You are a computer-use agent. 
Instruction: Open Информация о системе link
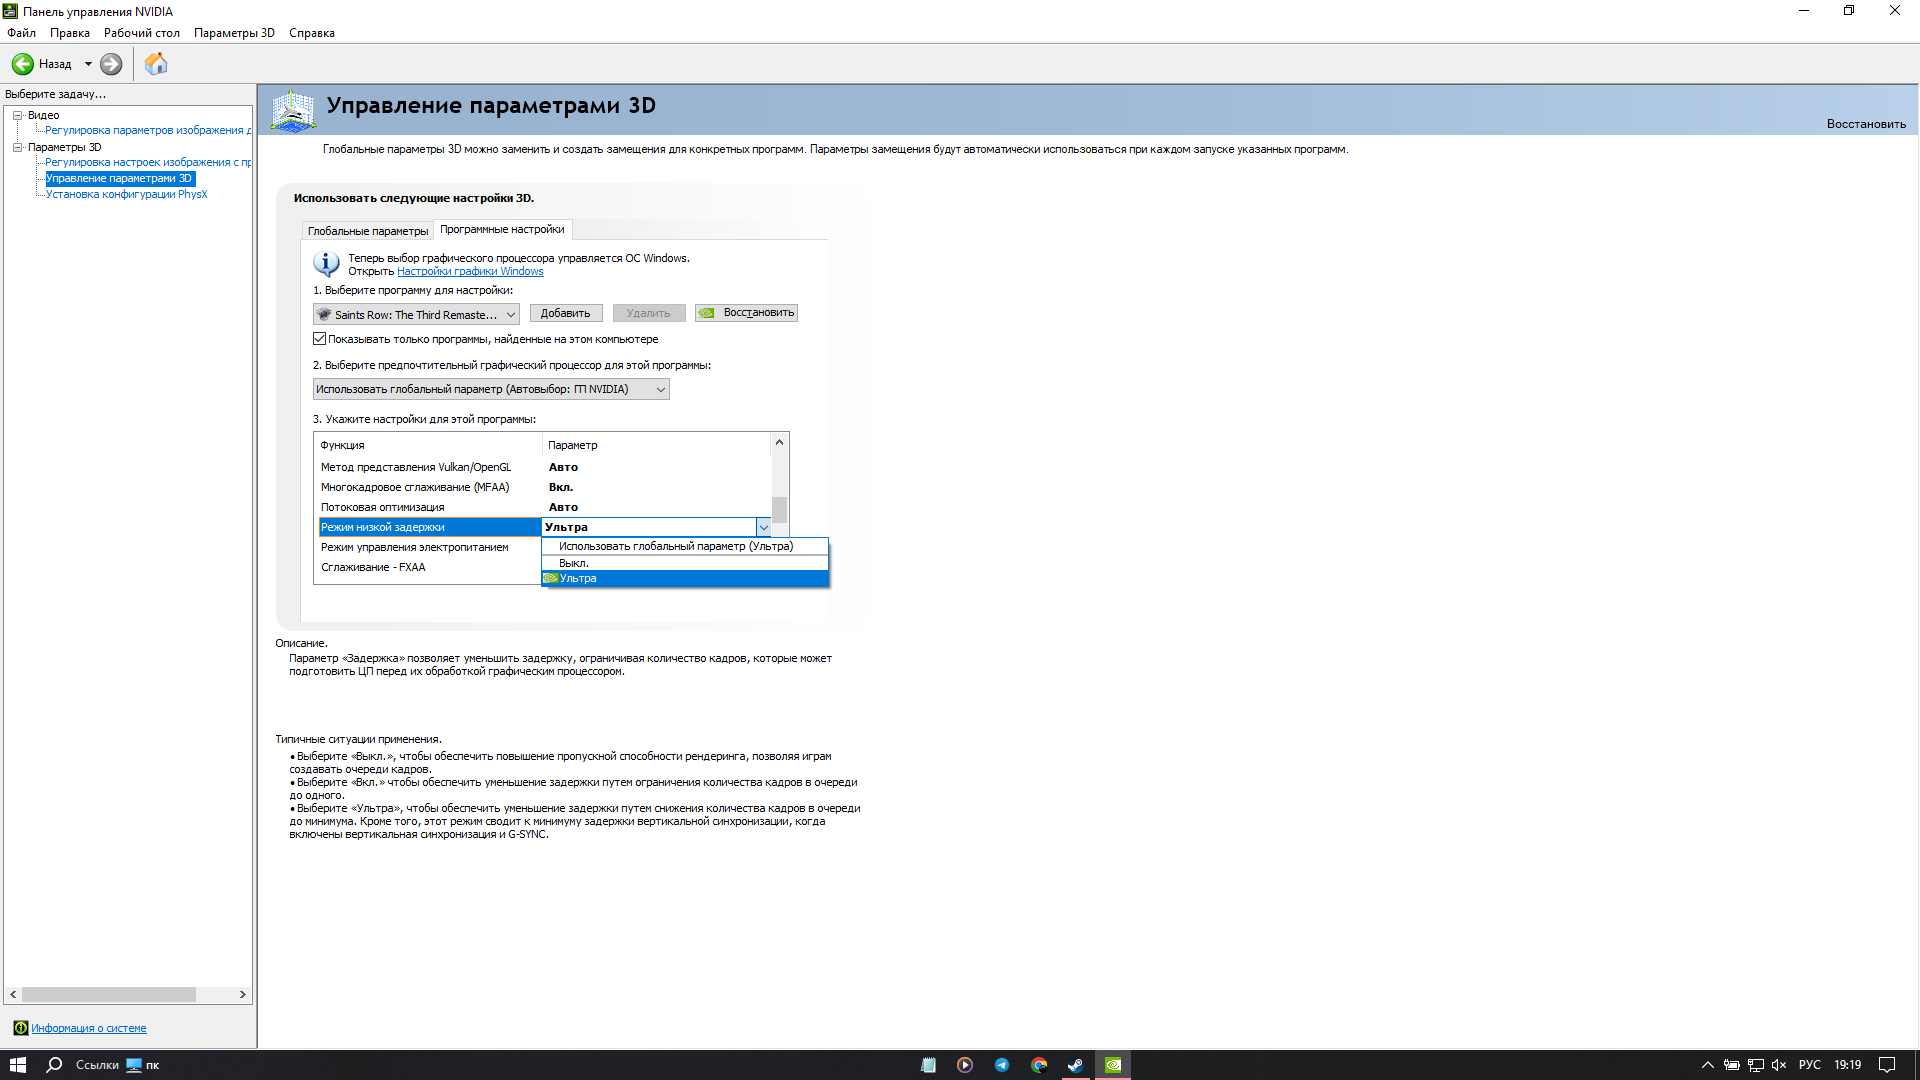click(88, 1028)
